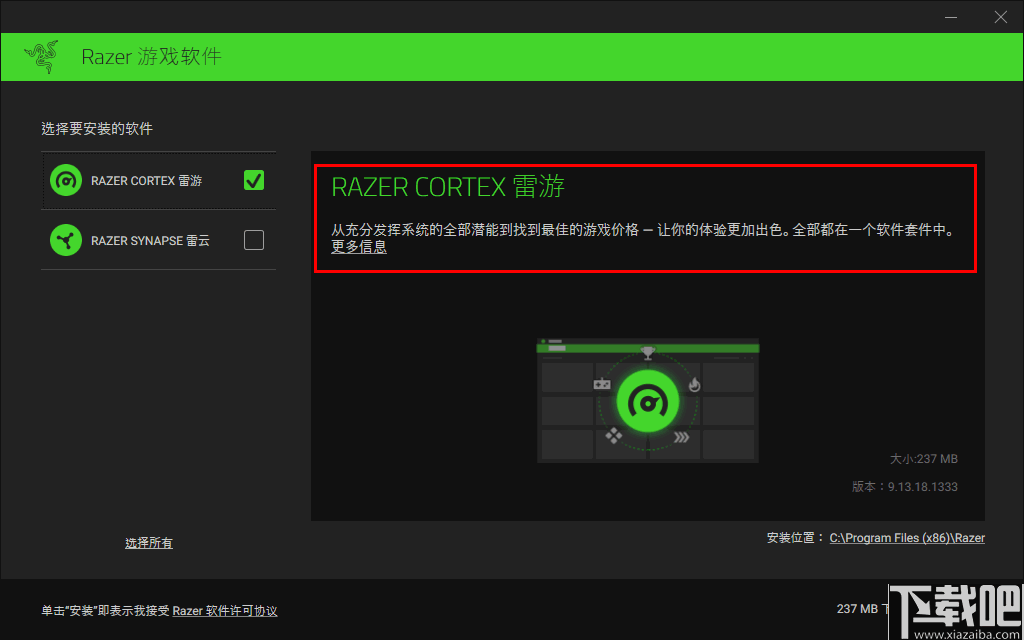Image resolution: width=1024 pixels, height=640 pixels.
Task: Click the trophy icon in the Cortex preview
Action: pos(648,353)
